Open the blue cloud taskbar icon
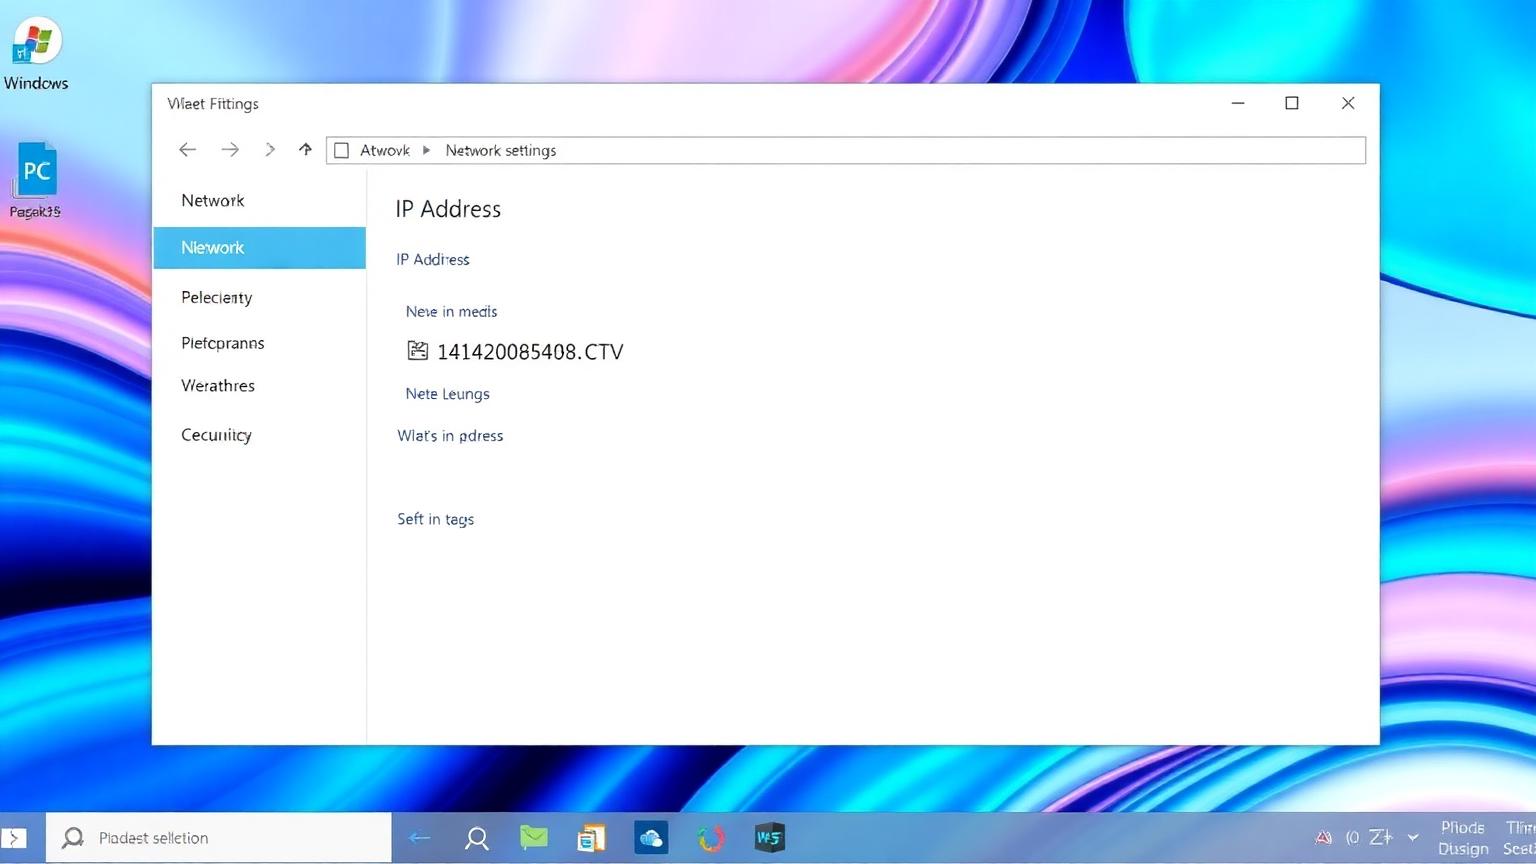 [x=651, y=838]
